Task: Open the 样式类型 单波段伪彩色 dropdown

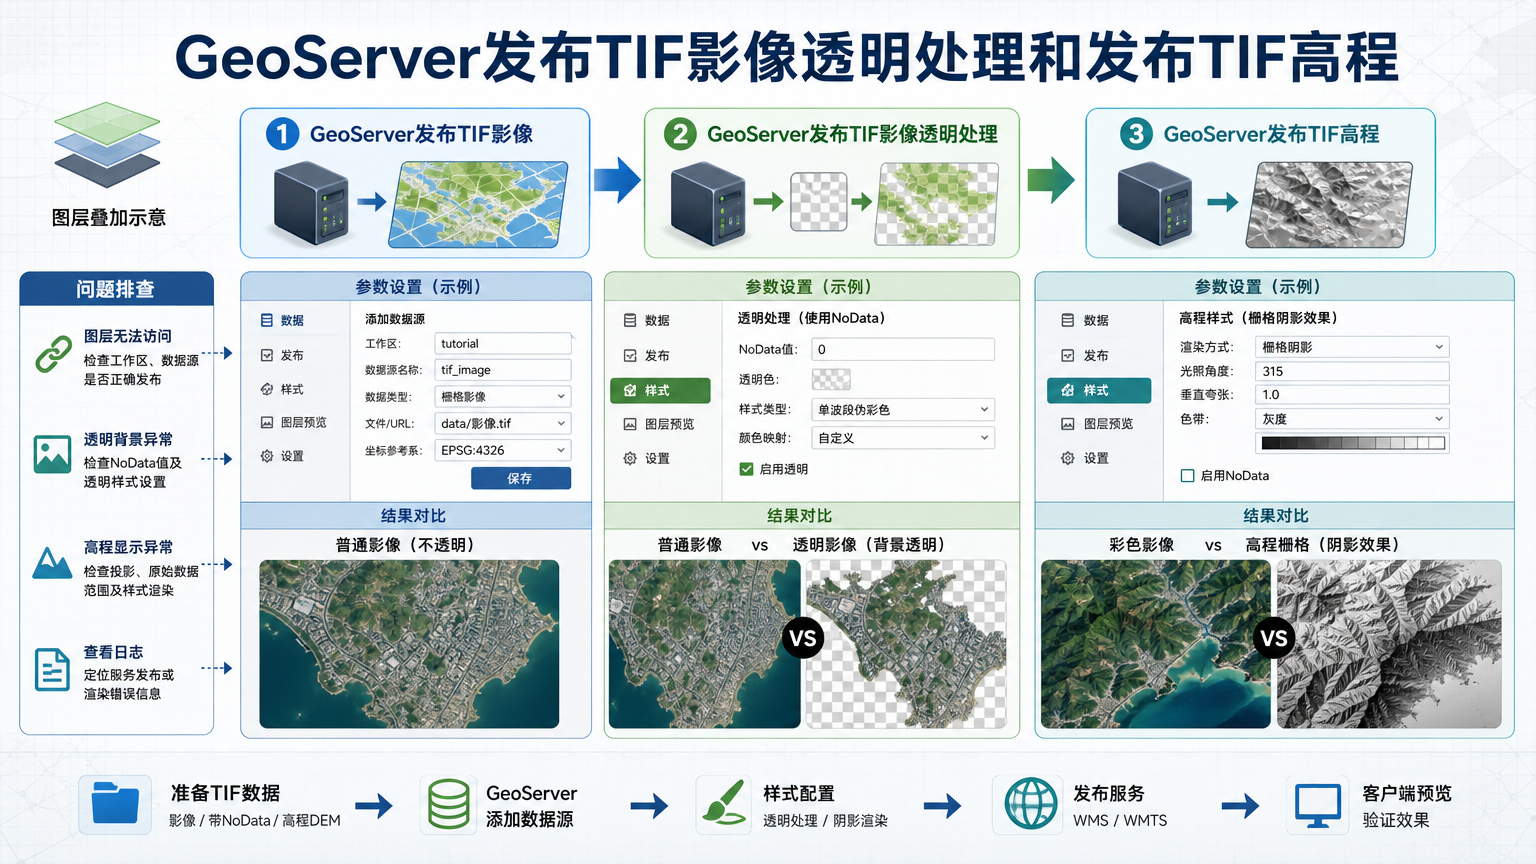Action: point(903,409)
